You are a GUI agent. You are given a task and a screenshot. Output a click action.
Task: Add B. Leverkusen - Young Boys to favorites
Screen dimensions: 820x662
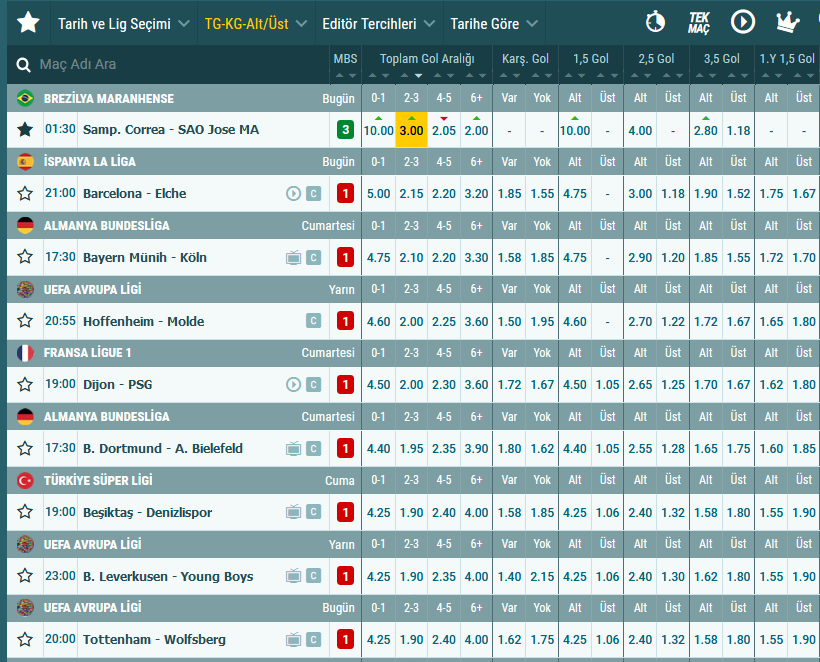point(25,576)
